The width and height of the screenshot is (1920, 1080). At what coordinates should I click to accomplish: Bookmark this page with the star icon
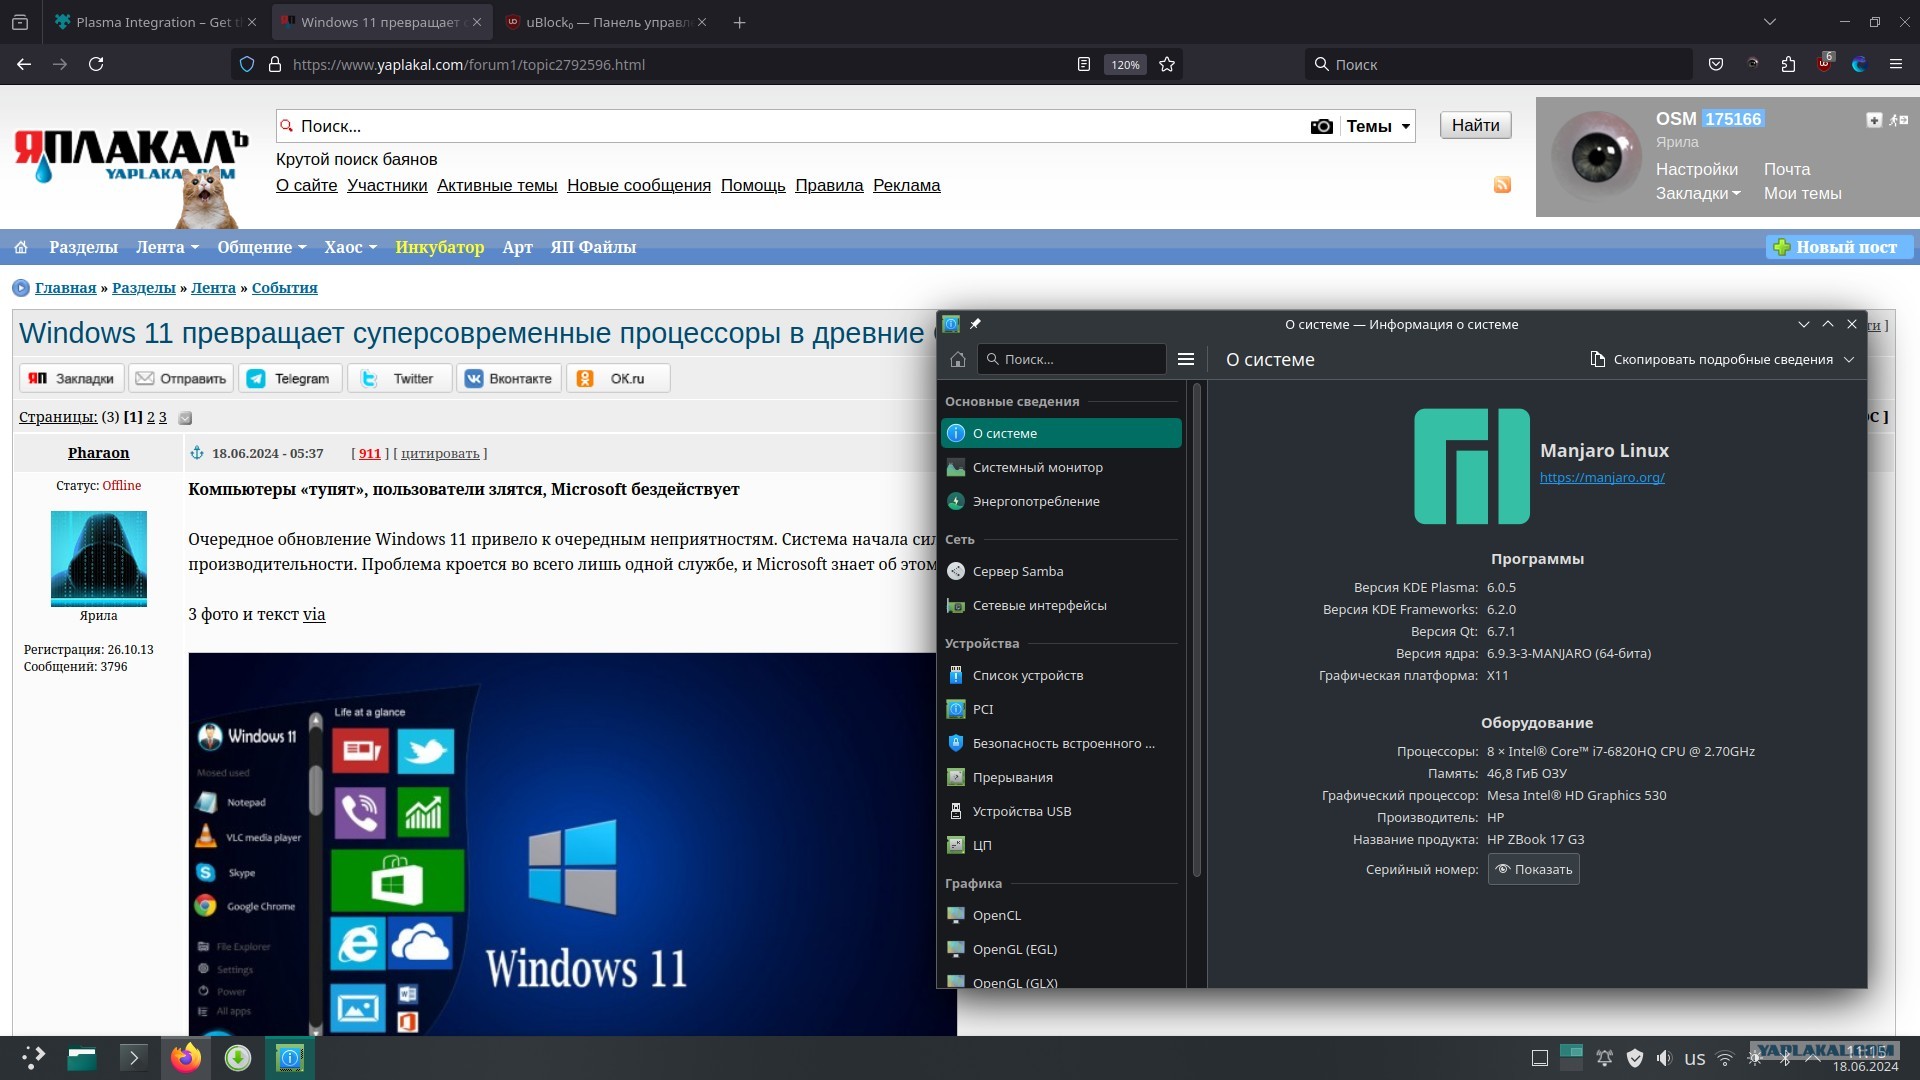pos(1167,64)
